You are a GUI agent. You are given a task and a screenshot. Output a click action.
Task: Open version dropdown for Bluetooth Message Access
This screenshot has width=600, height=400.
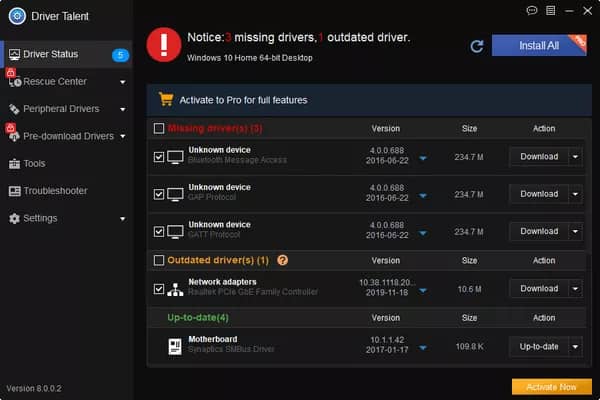(423, 158)
